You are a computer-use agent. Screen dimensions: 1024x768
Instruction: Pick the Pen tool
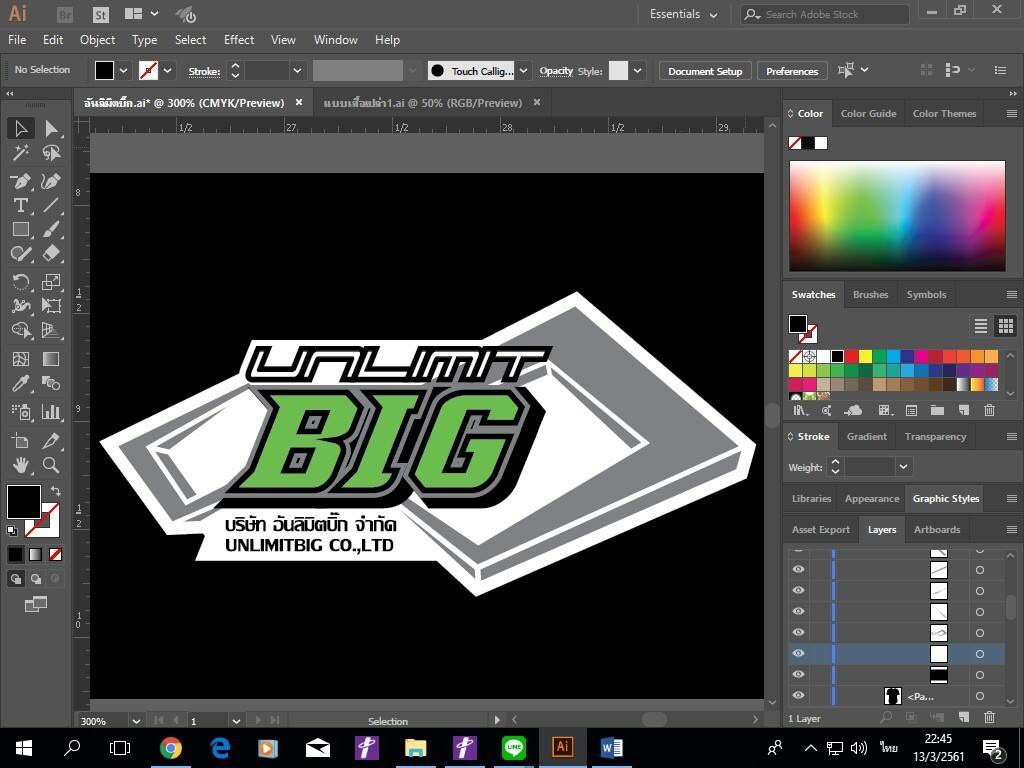(x=20, y=181)
